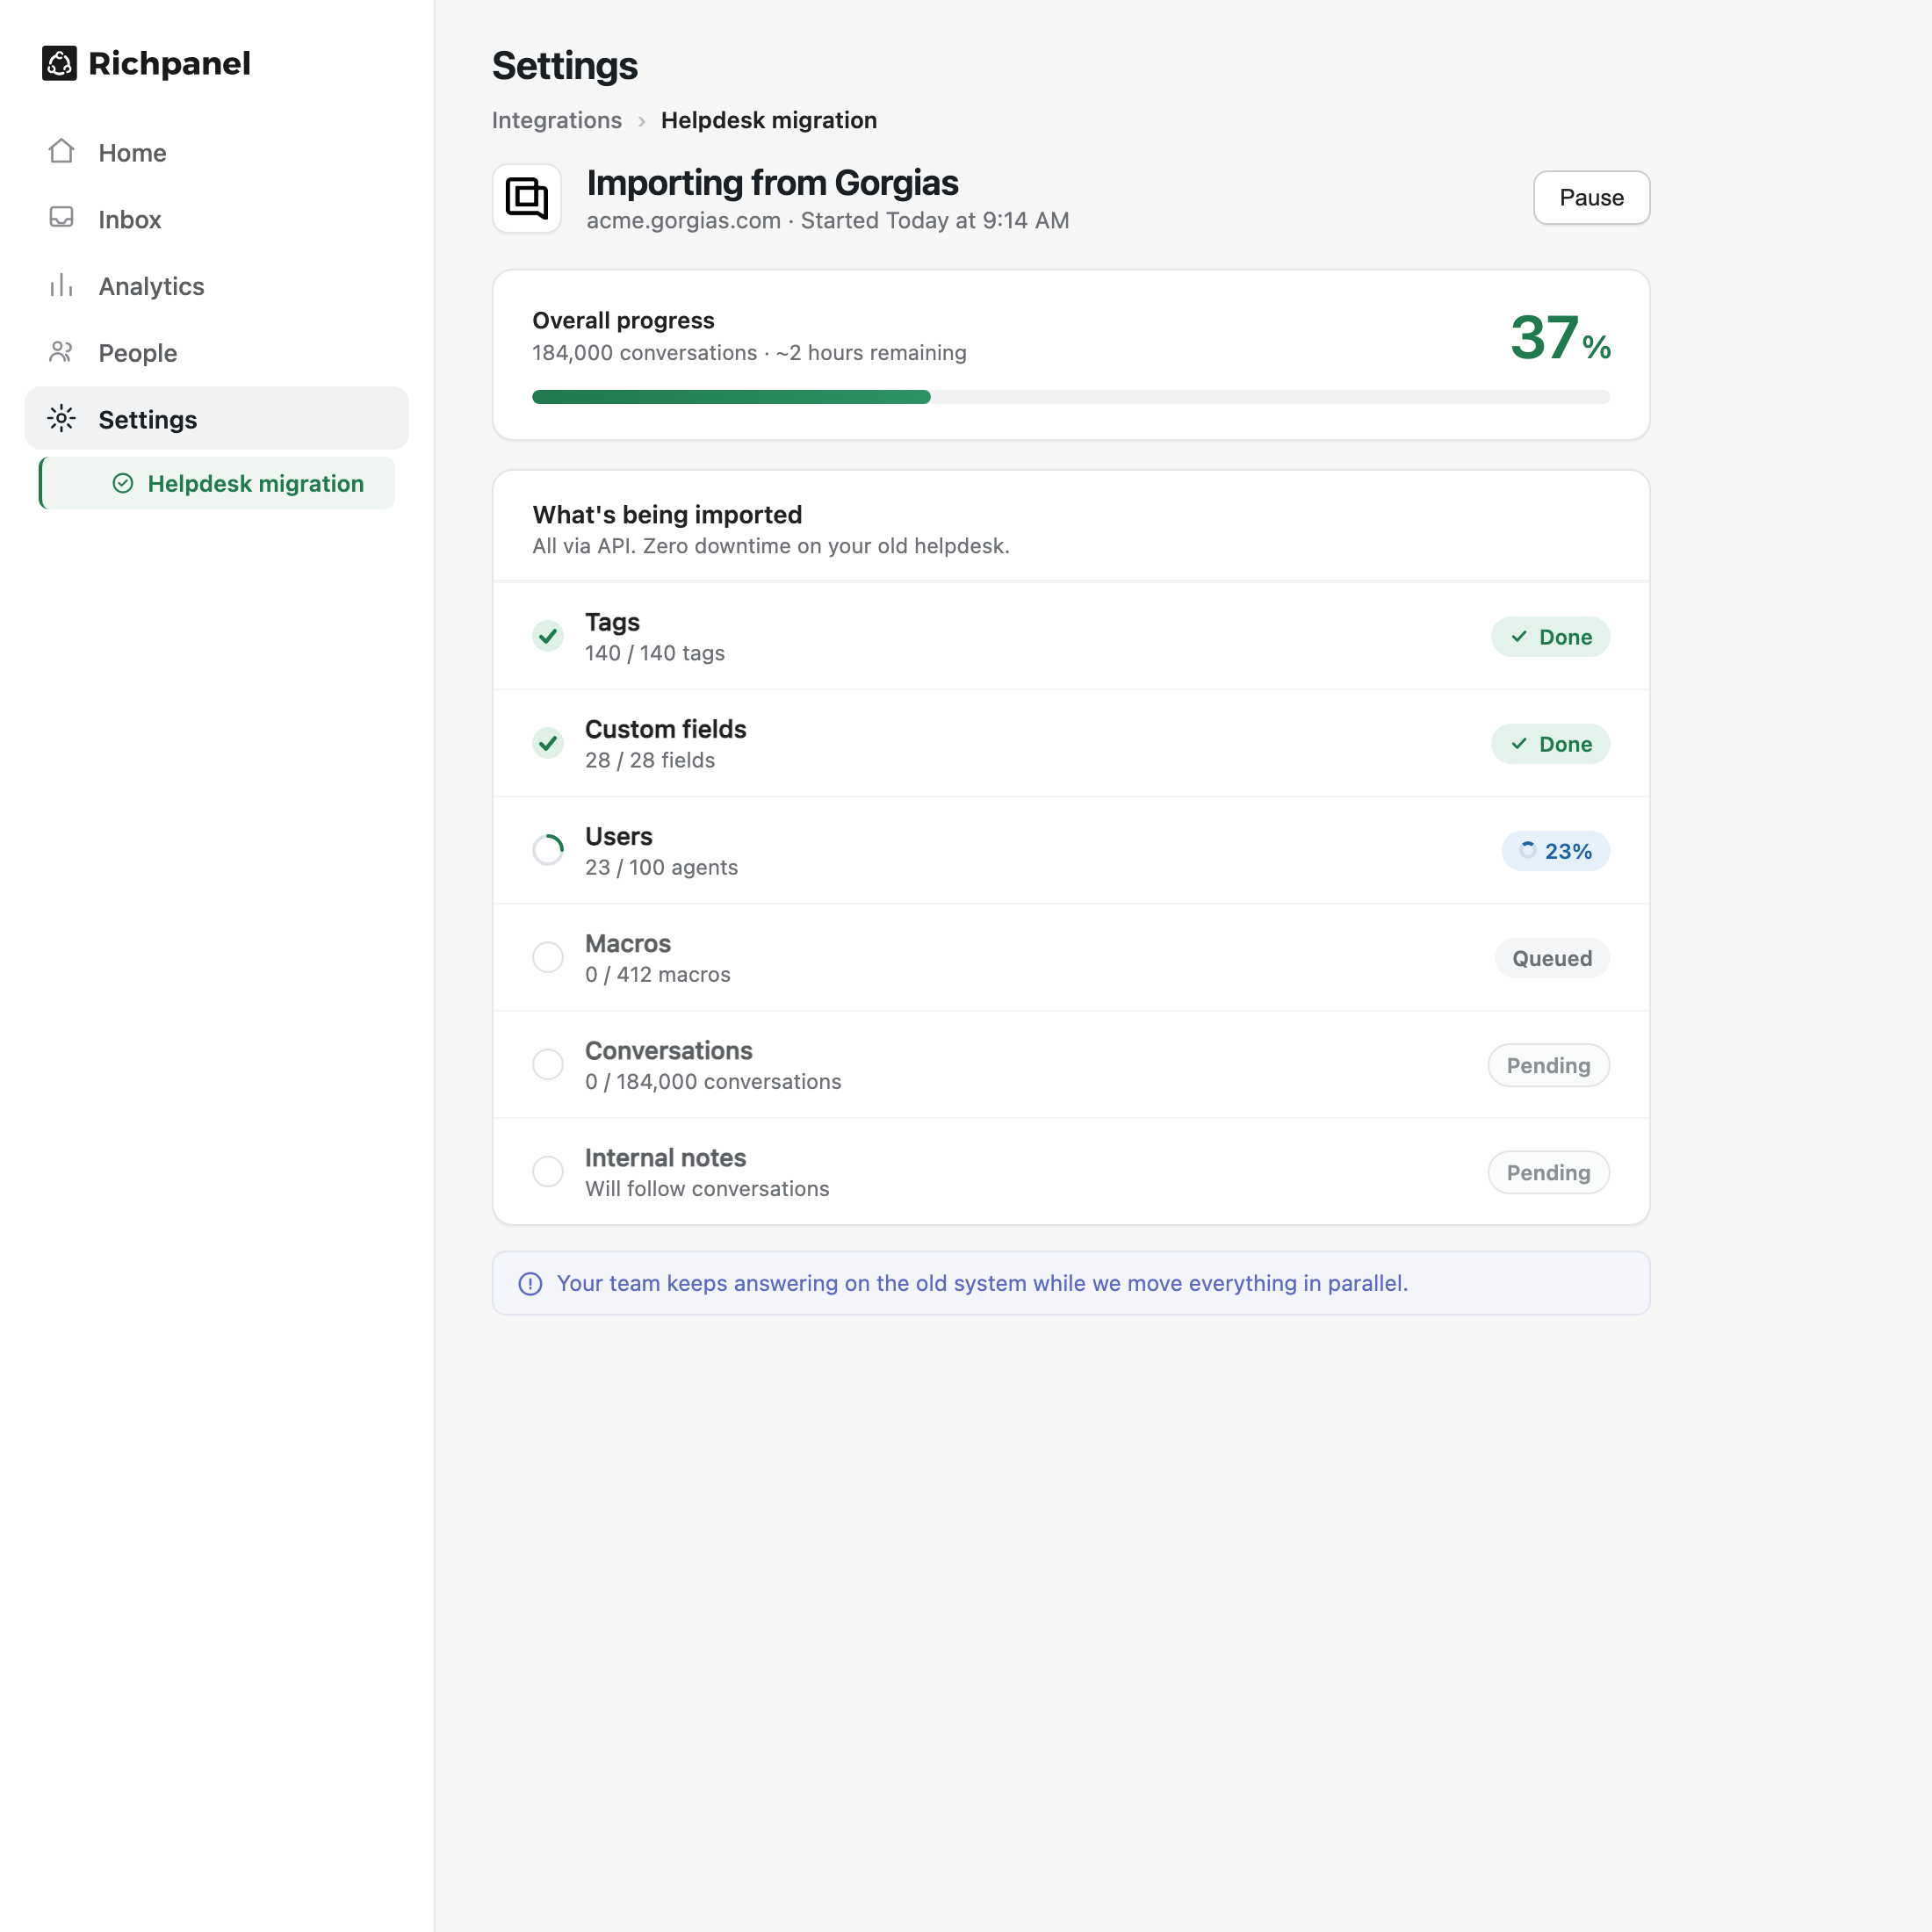
Task: Click the Settings page title
Action: [565, 66]
